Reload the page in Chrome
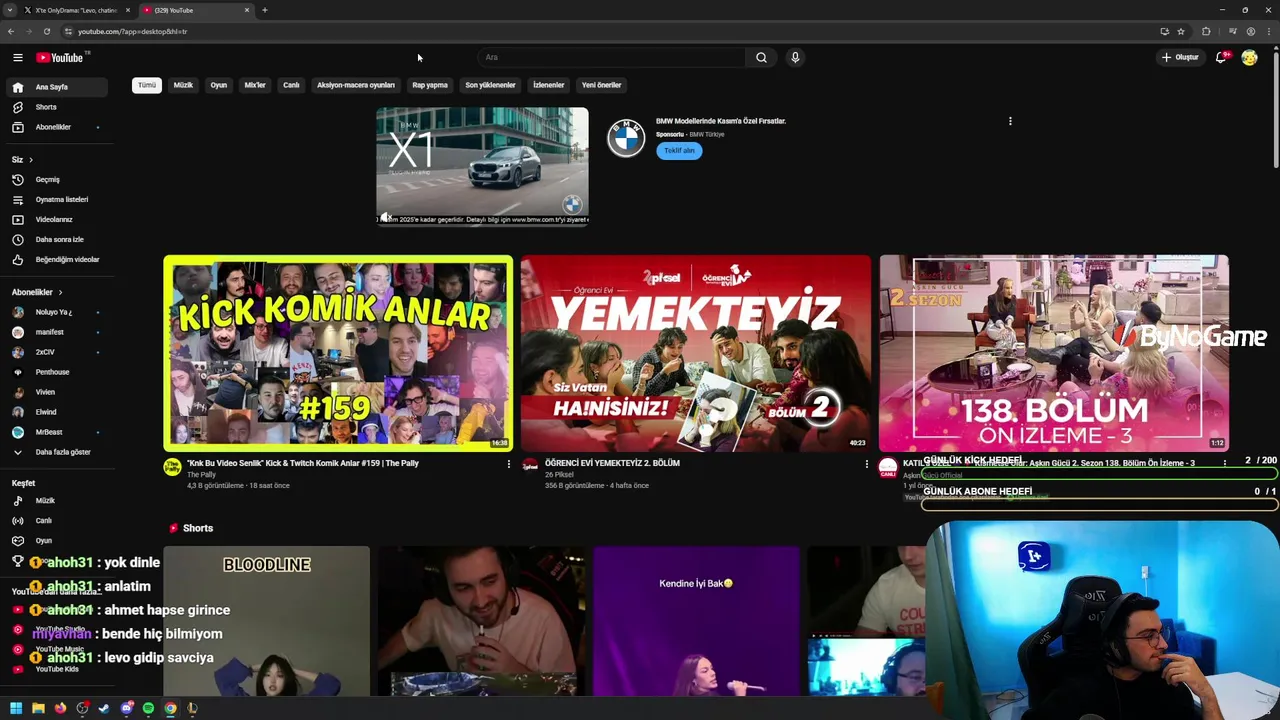Viewport: 1280px width, 720px height. tap(46, 31)
